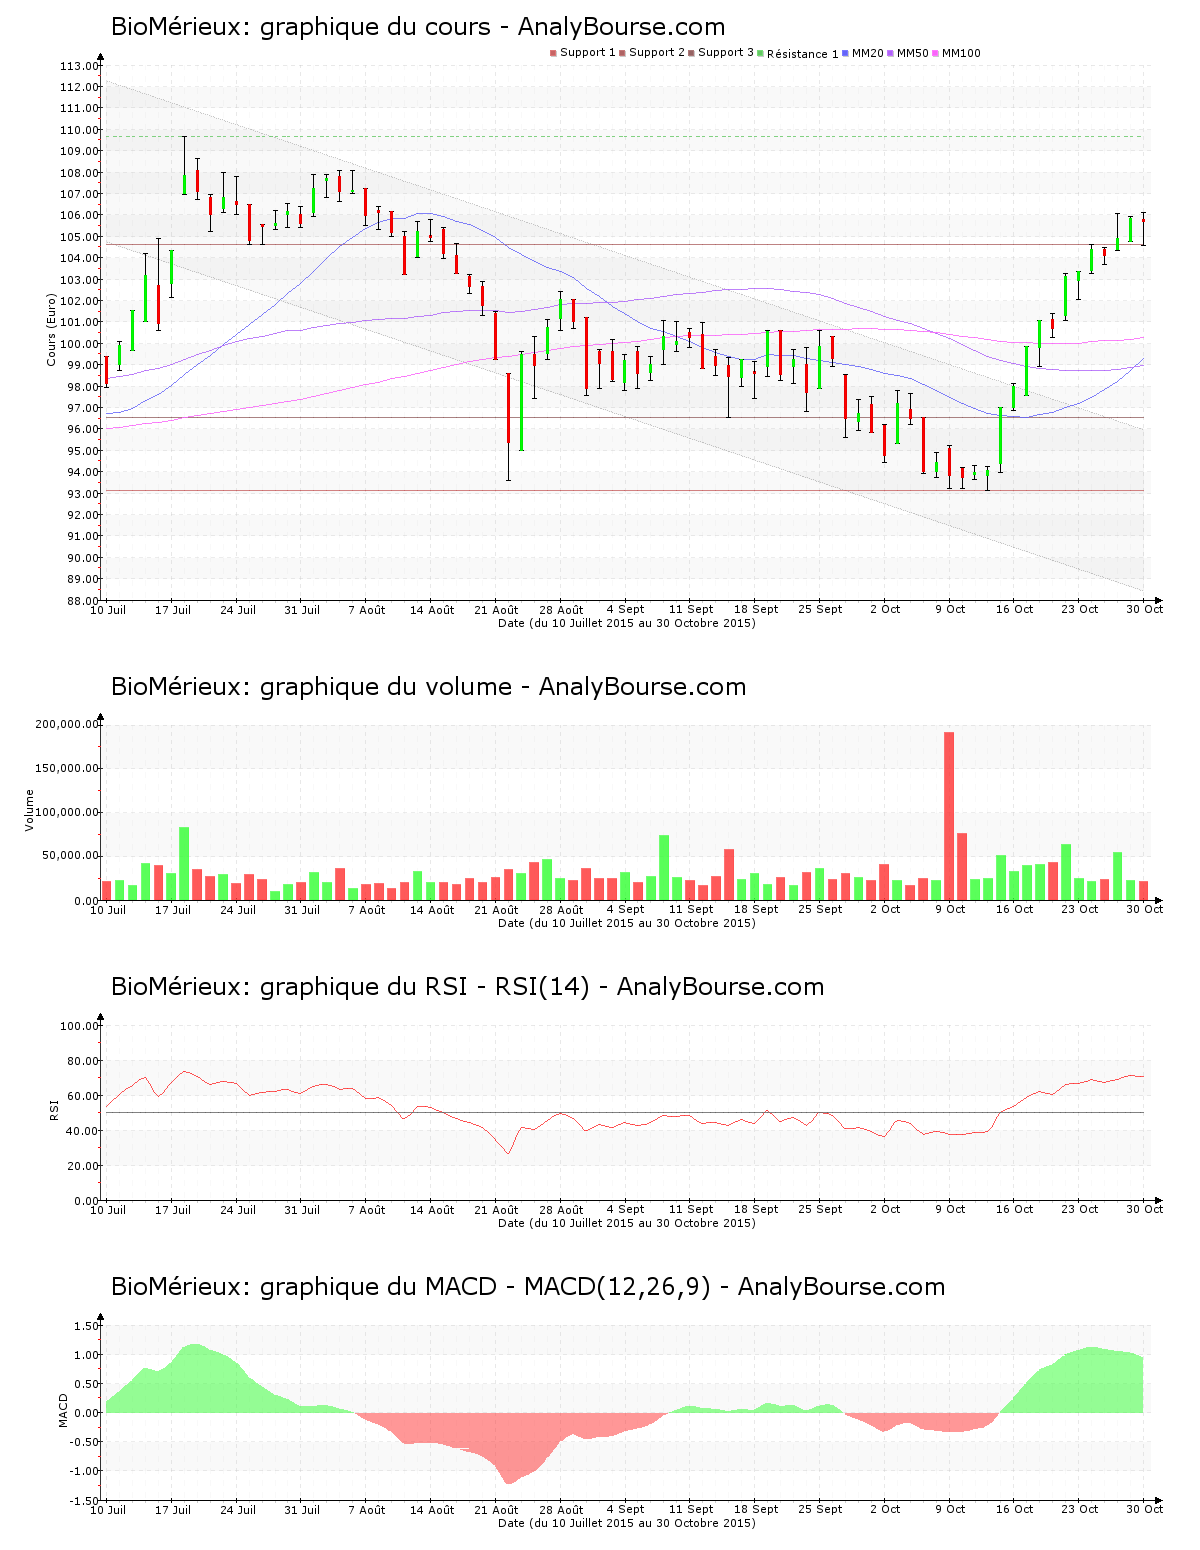
Task: Click the long green candlestick near 21 Août low
Action: click(521, 401)
